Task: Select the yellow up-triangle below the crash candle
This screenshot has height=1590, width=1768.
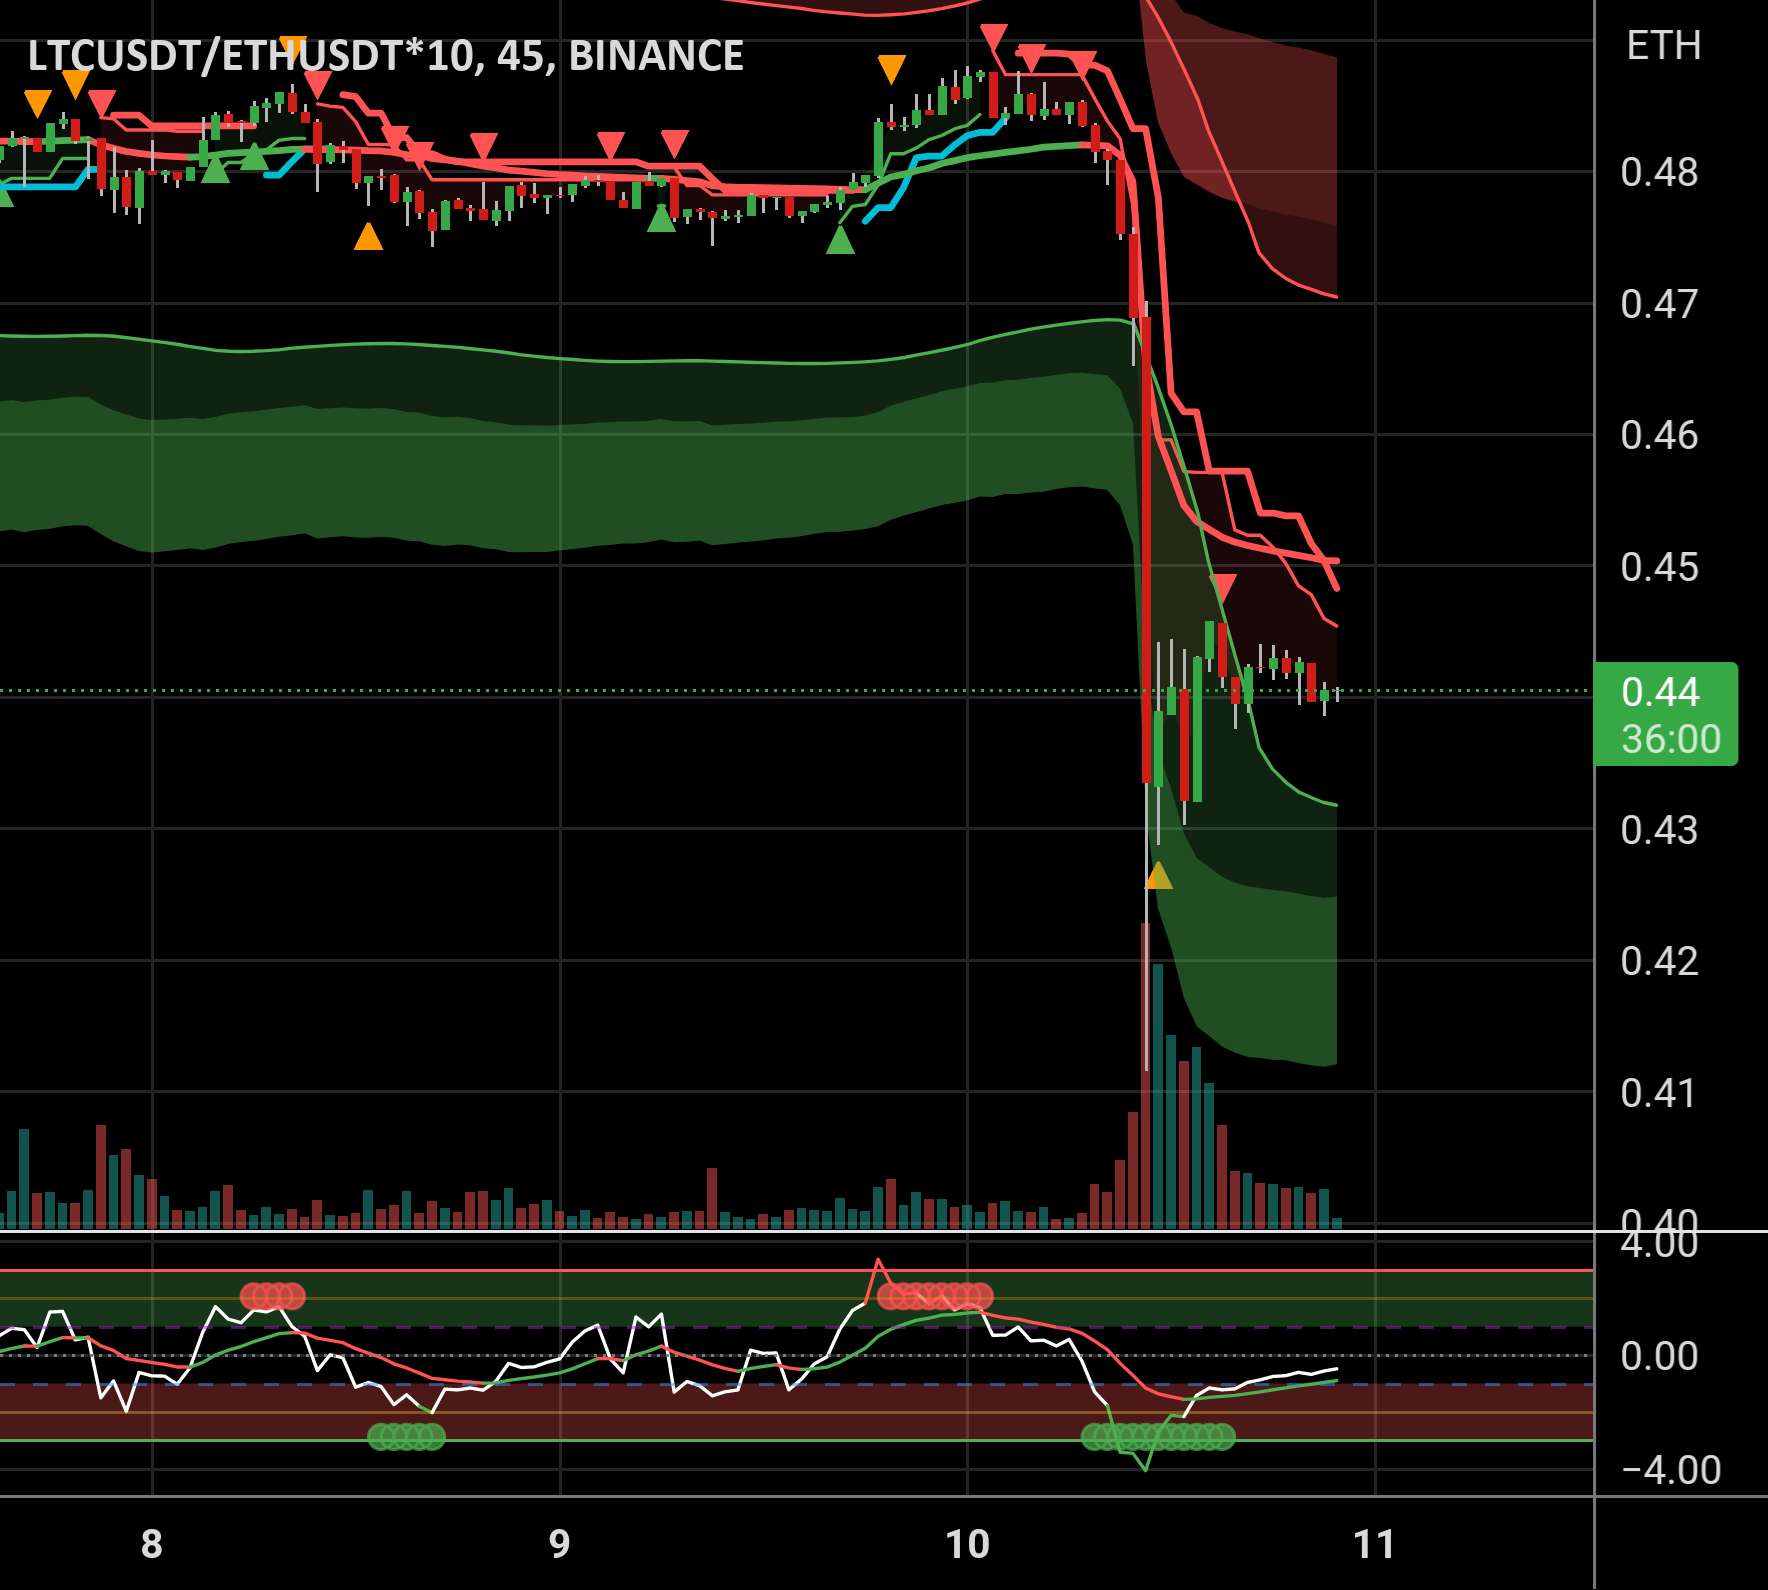Action: [1158, 875]
